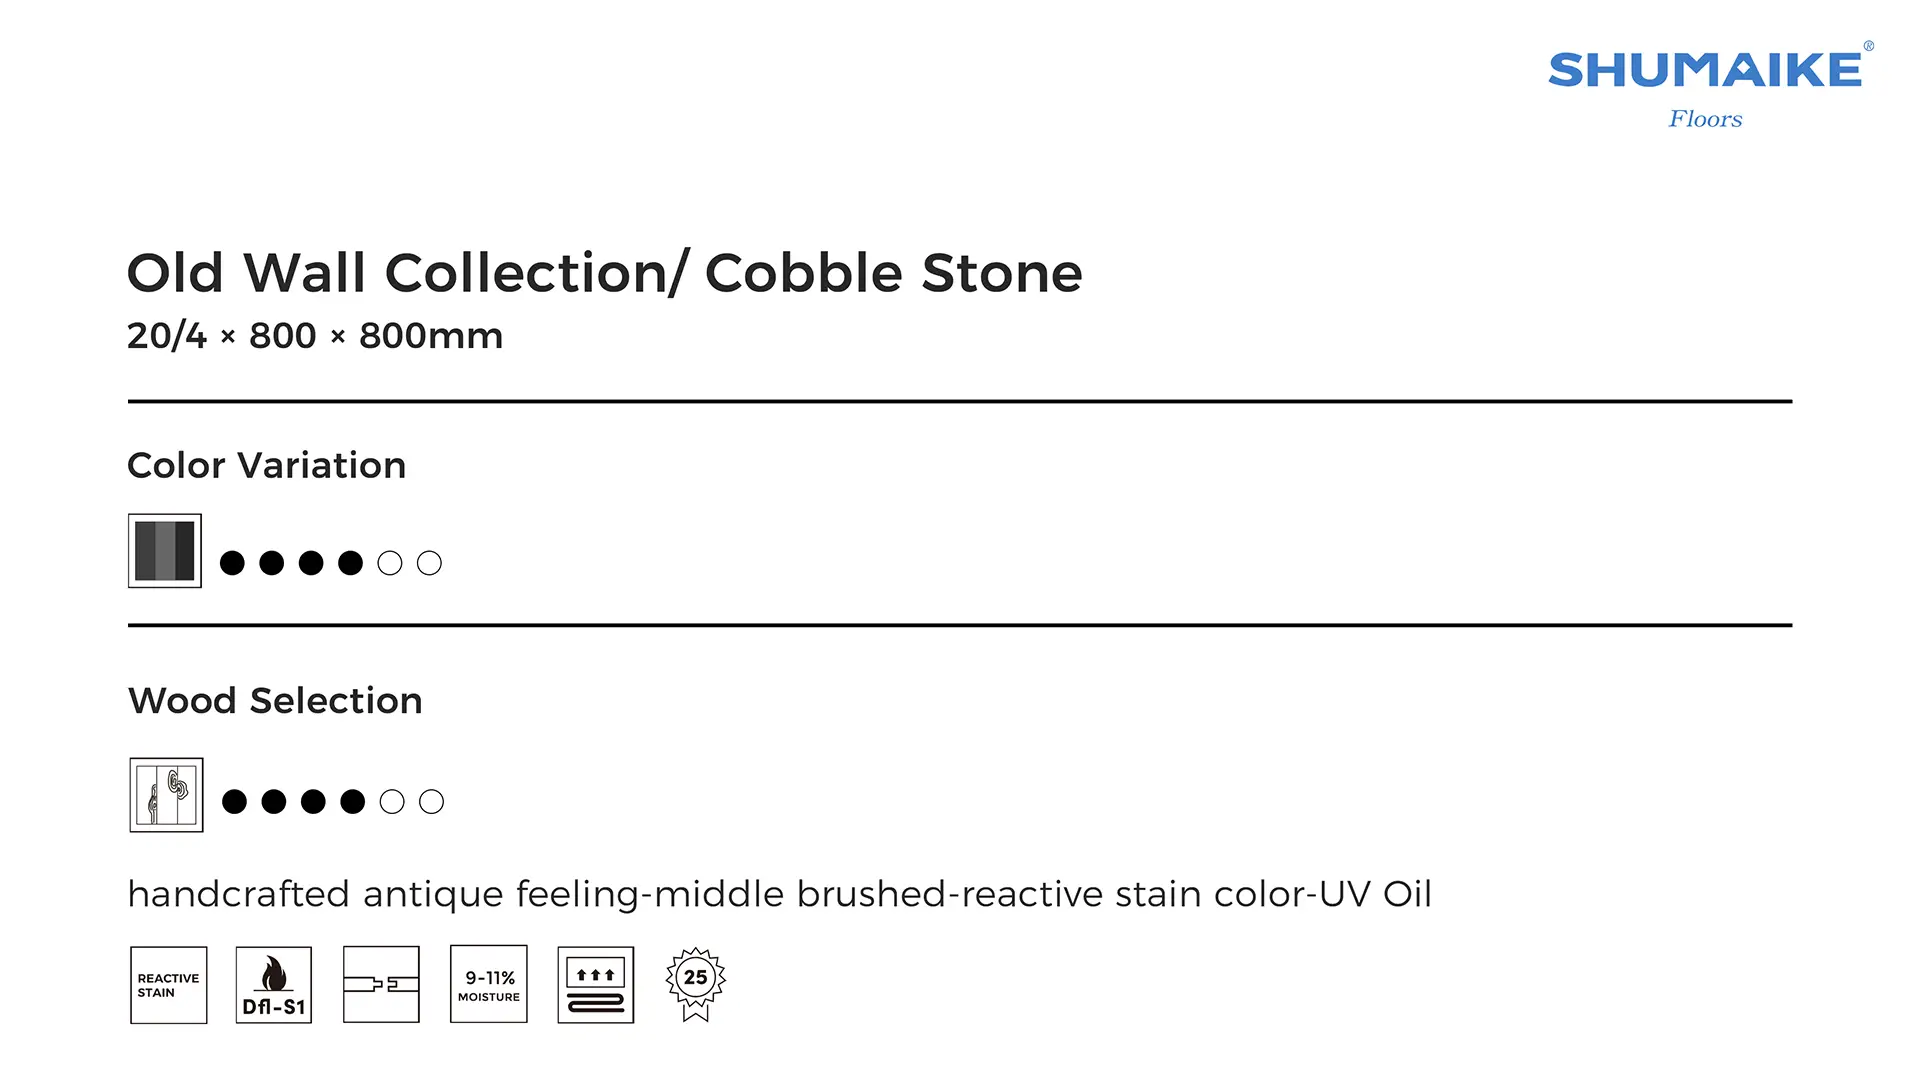
Task: Select last empty dot under Color Variation
Action: point(429,563)
